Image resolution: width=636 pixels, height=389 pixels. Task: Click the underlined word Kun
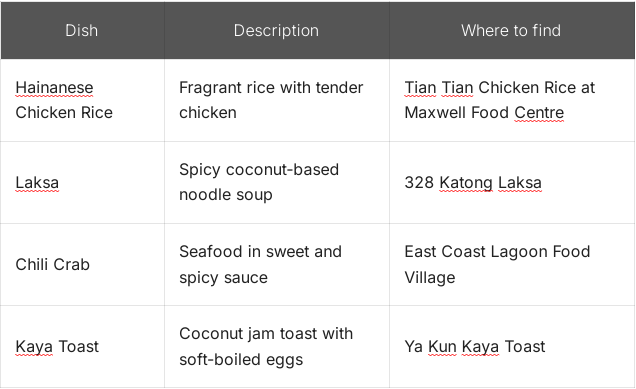click(x=442, y=347)
